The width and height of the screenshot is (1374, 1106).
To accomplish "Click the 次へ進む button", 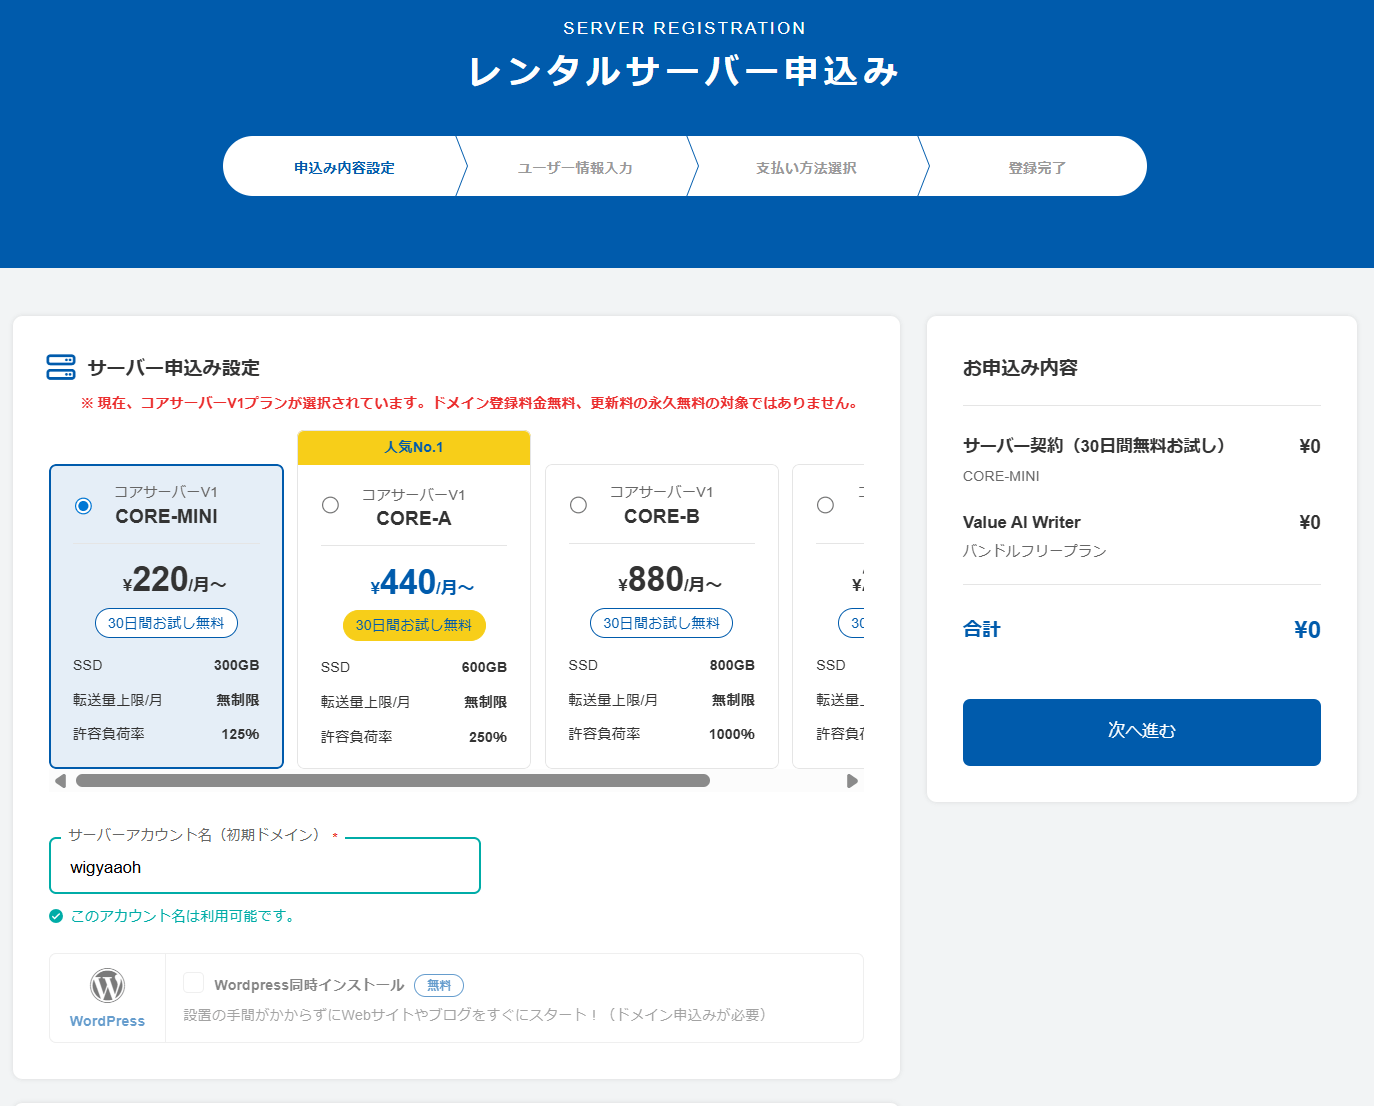I will click(x=1141, y=731).
